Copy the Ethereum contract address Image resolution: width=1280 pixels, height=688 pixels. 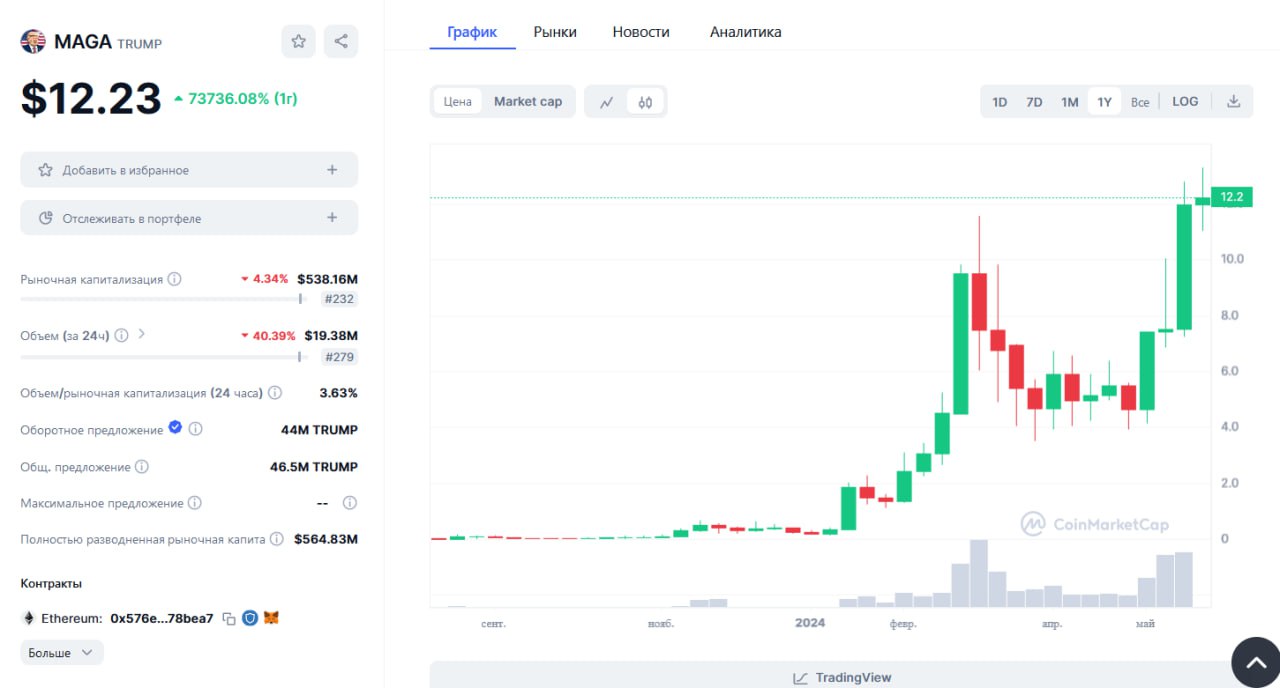click(228, 619)
